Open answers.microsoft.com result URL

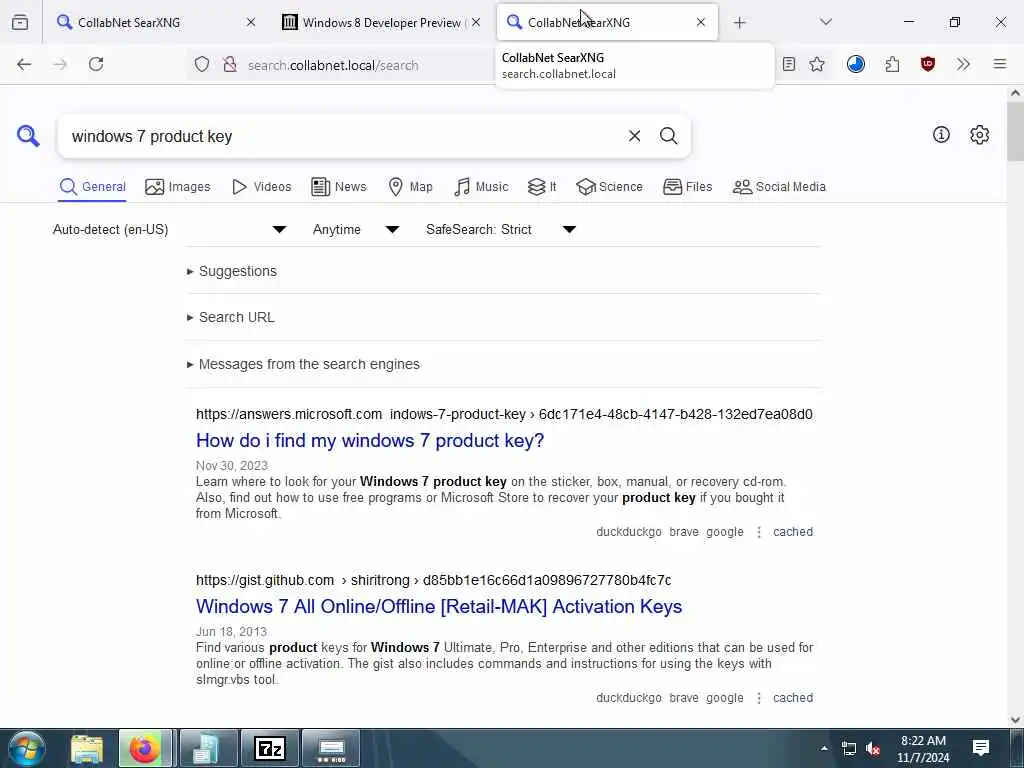(x=504, y=415)
